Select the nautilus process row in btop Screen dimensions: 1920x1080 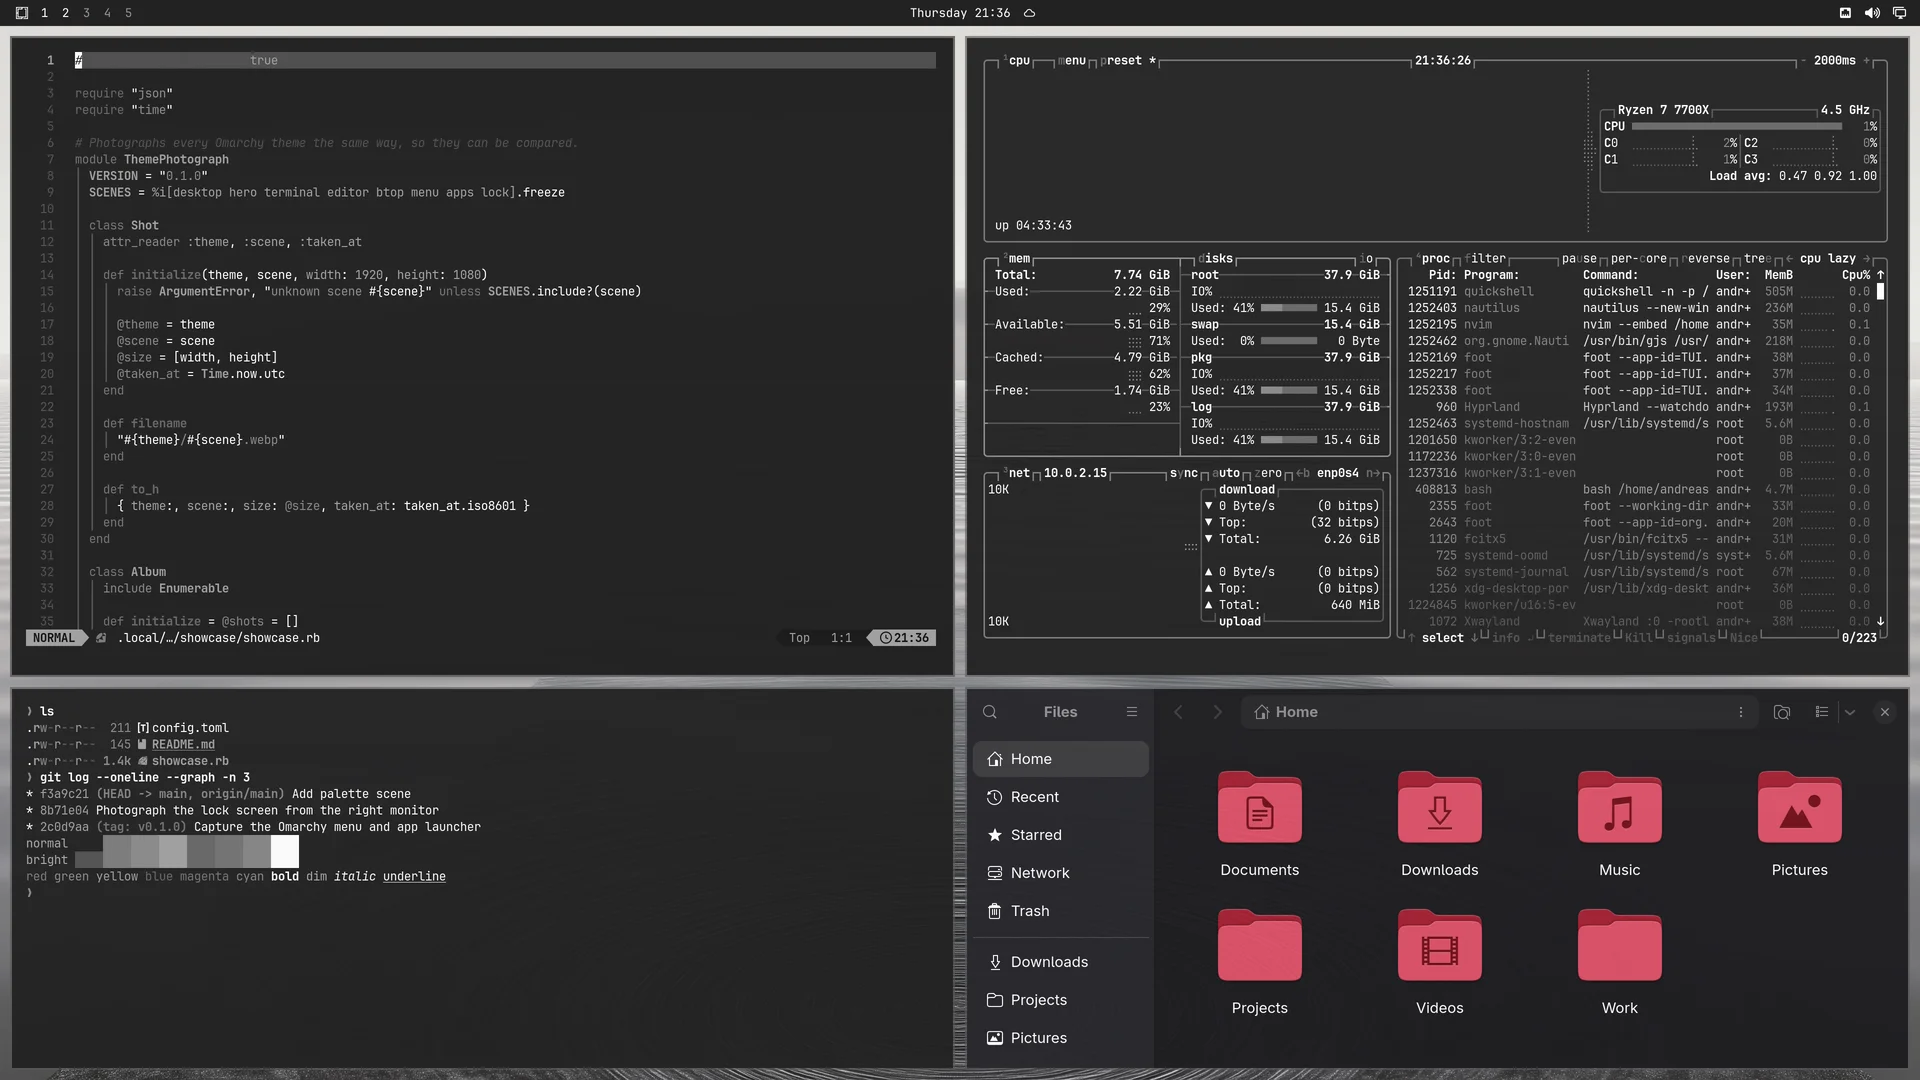[x=1640, y=308]
